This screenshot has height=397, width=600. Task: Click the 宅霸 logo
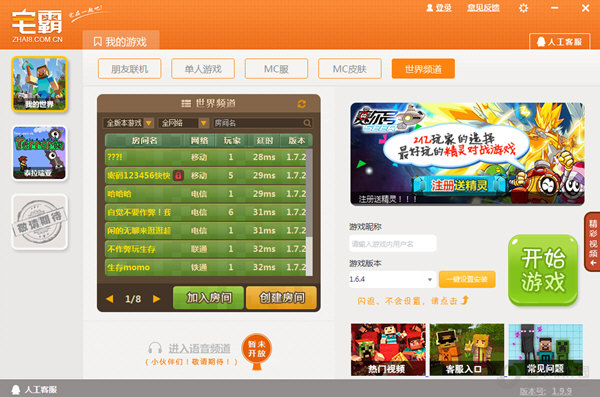click(37, 25)
